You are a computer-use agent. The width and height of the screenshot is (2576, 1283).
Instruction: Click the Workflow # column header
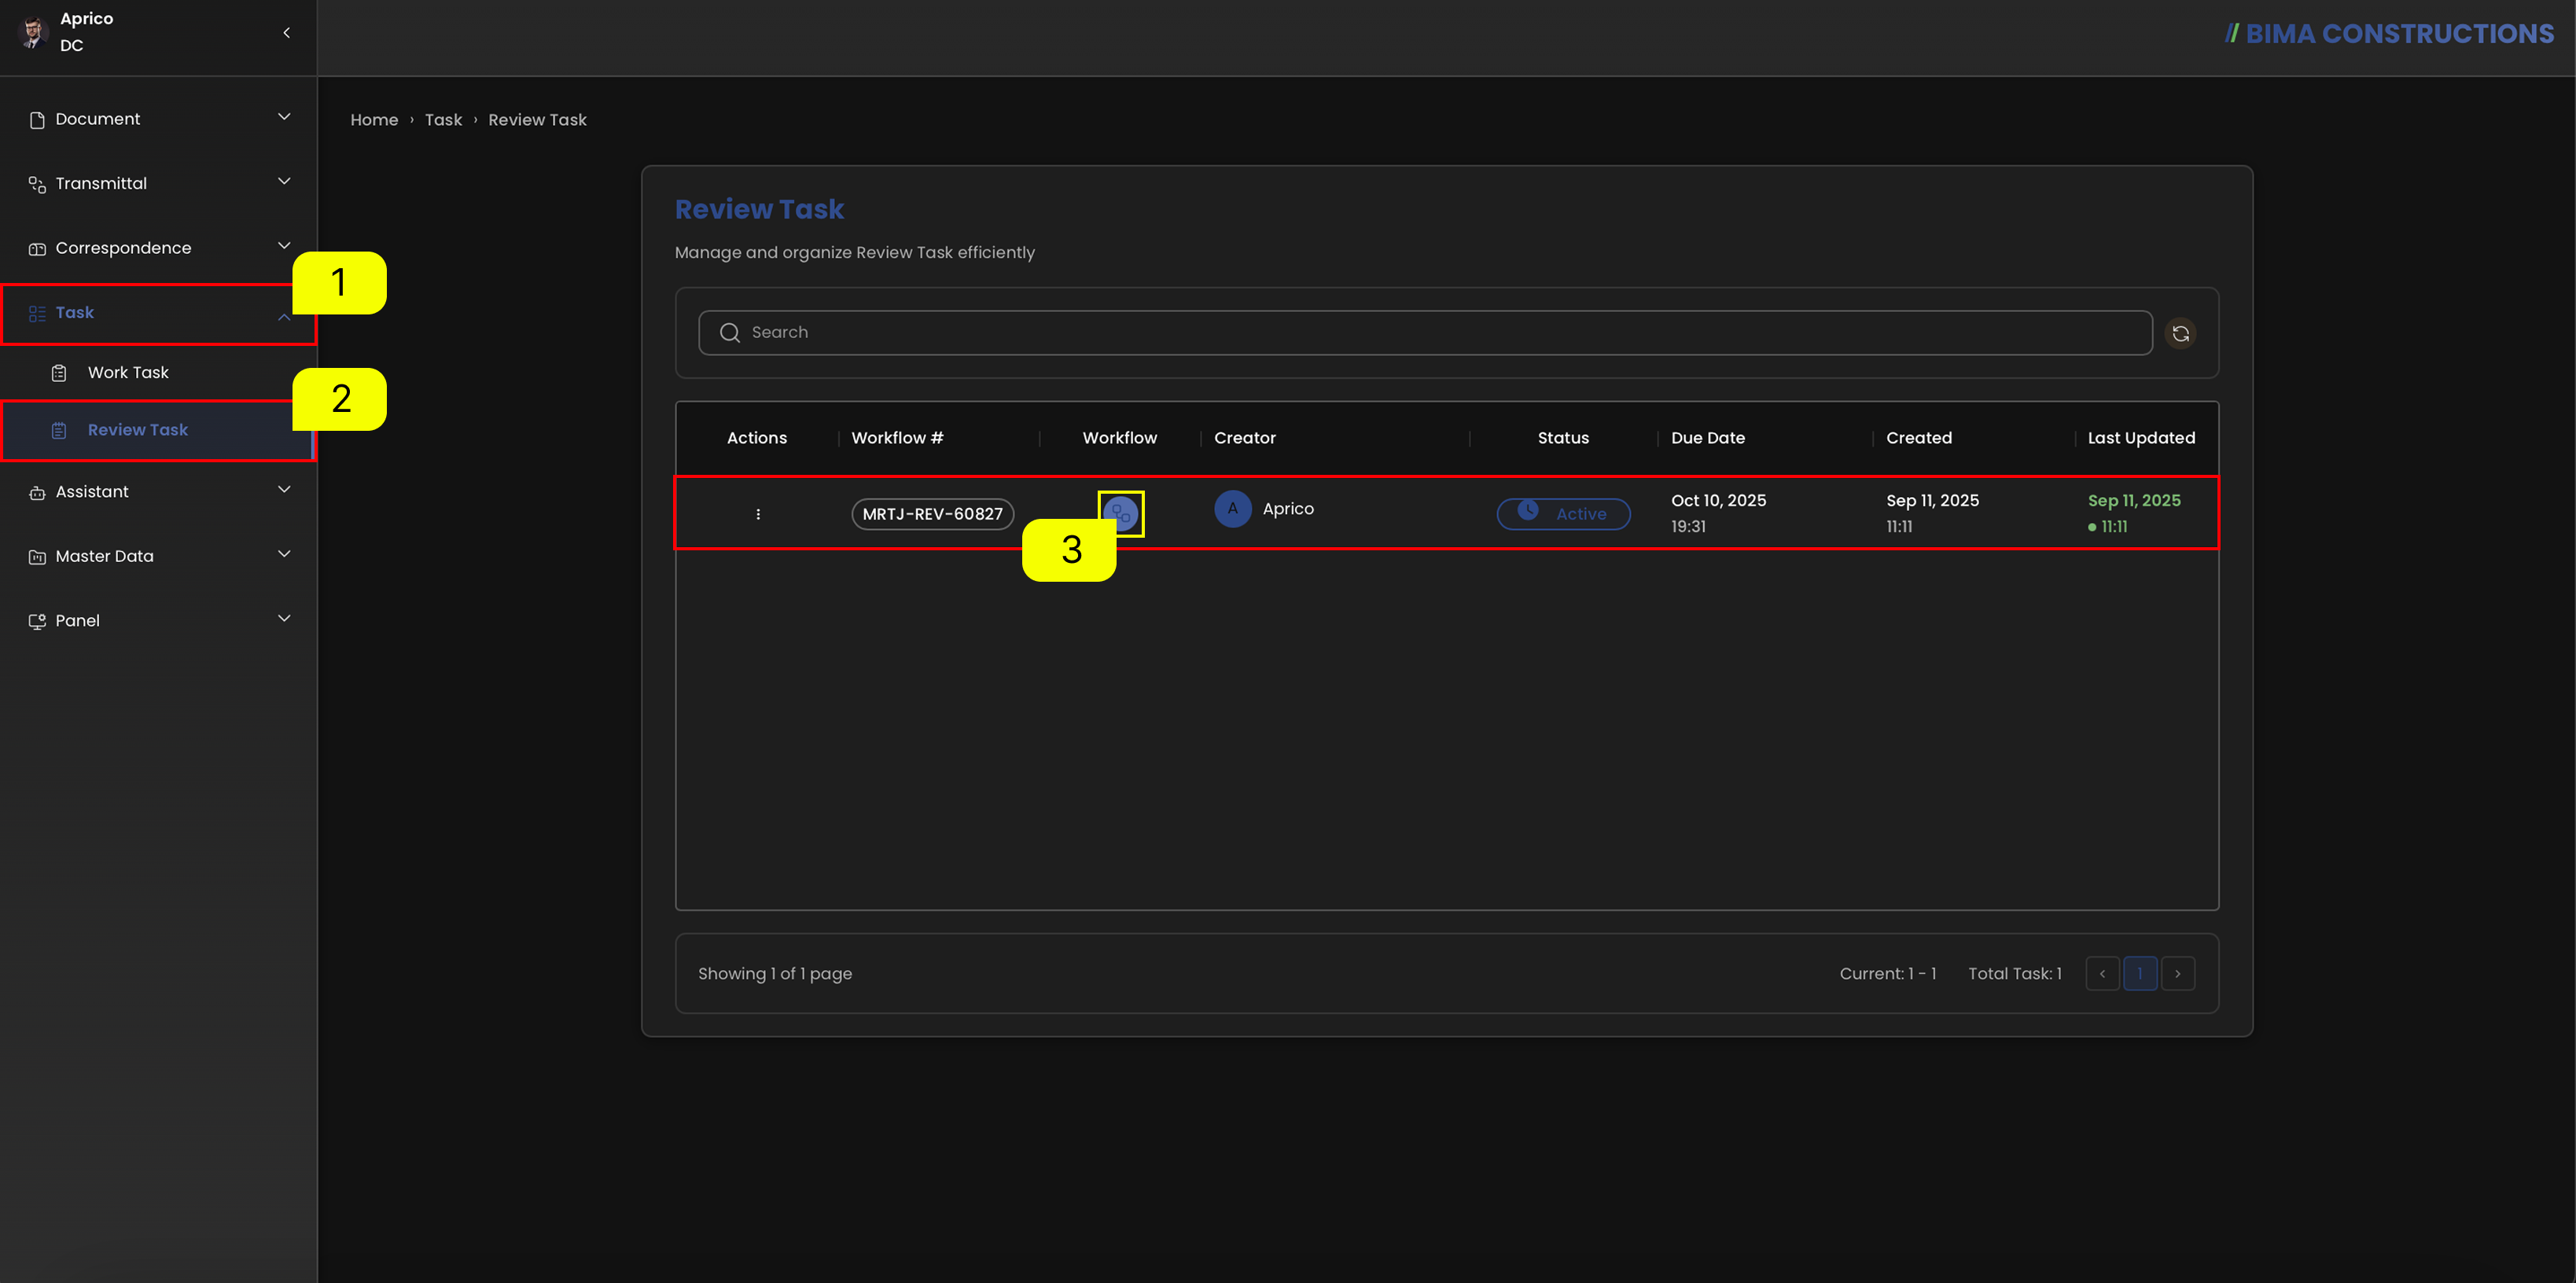(897, 438)
